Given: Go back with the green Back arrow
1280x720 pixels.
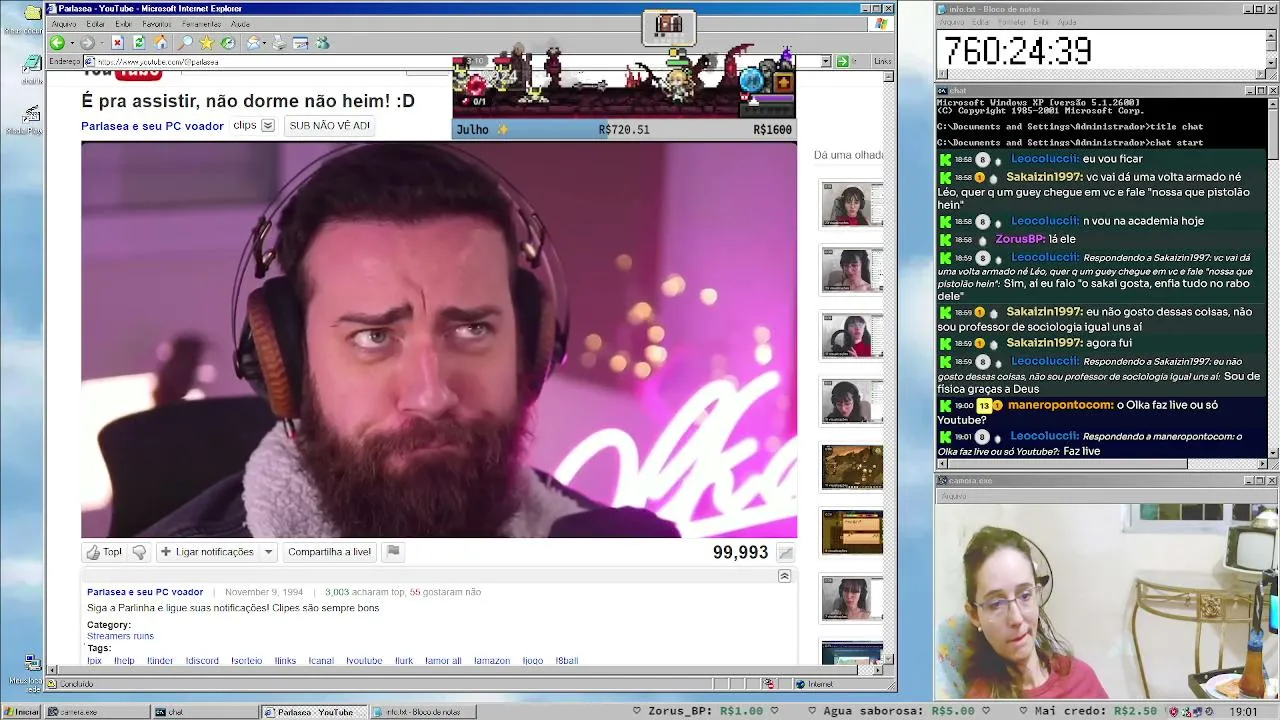Looking at the screenshot, I should point(57,43).
